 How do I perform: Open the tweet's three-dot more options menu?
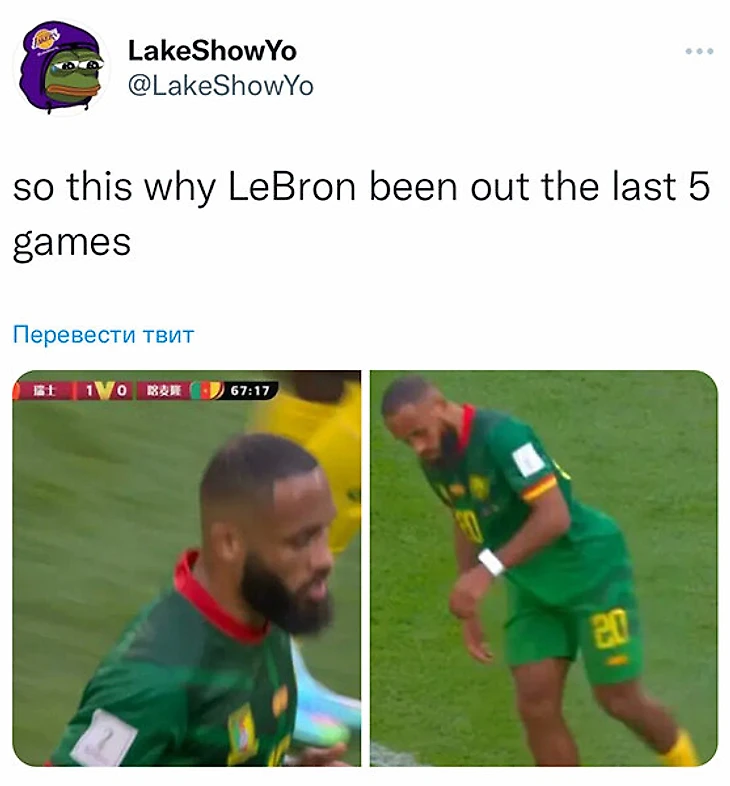coord(699,51)
